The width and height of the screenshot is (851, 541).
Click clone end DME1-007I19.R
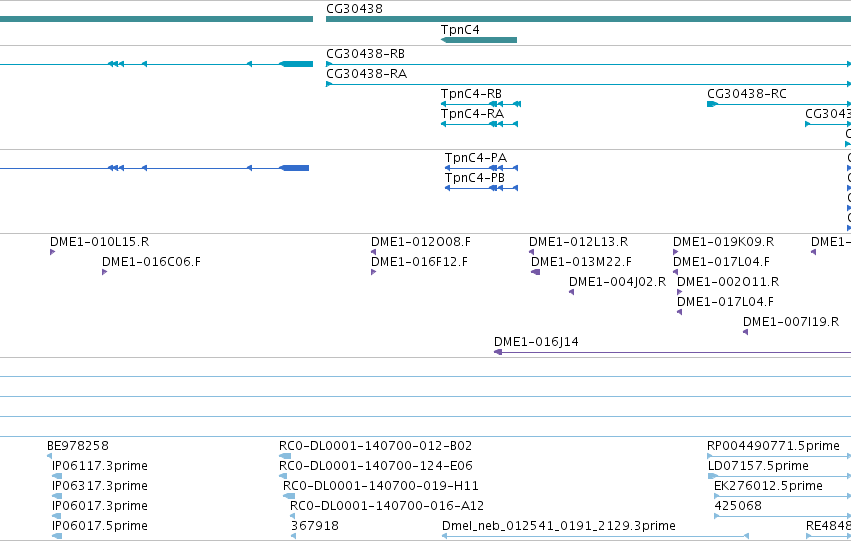click(x=791, y=322)
